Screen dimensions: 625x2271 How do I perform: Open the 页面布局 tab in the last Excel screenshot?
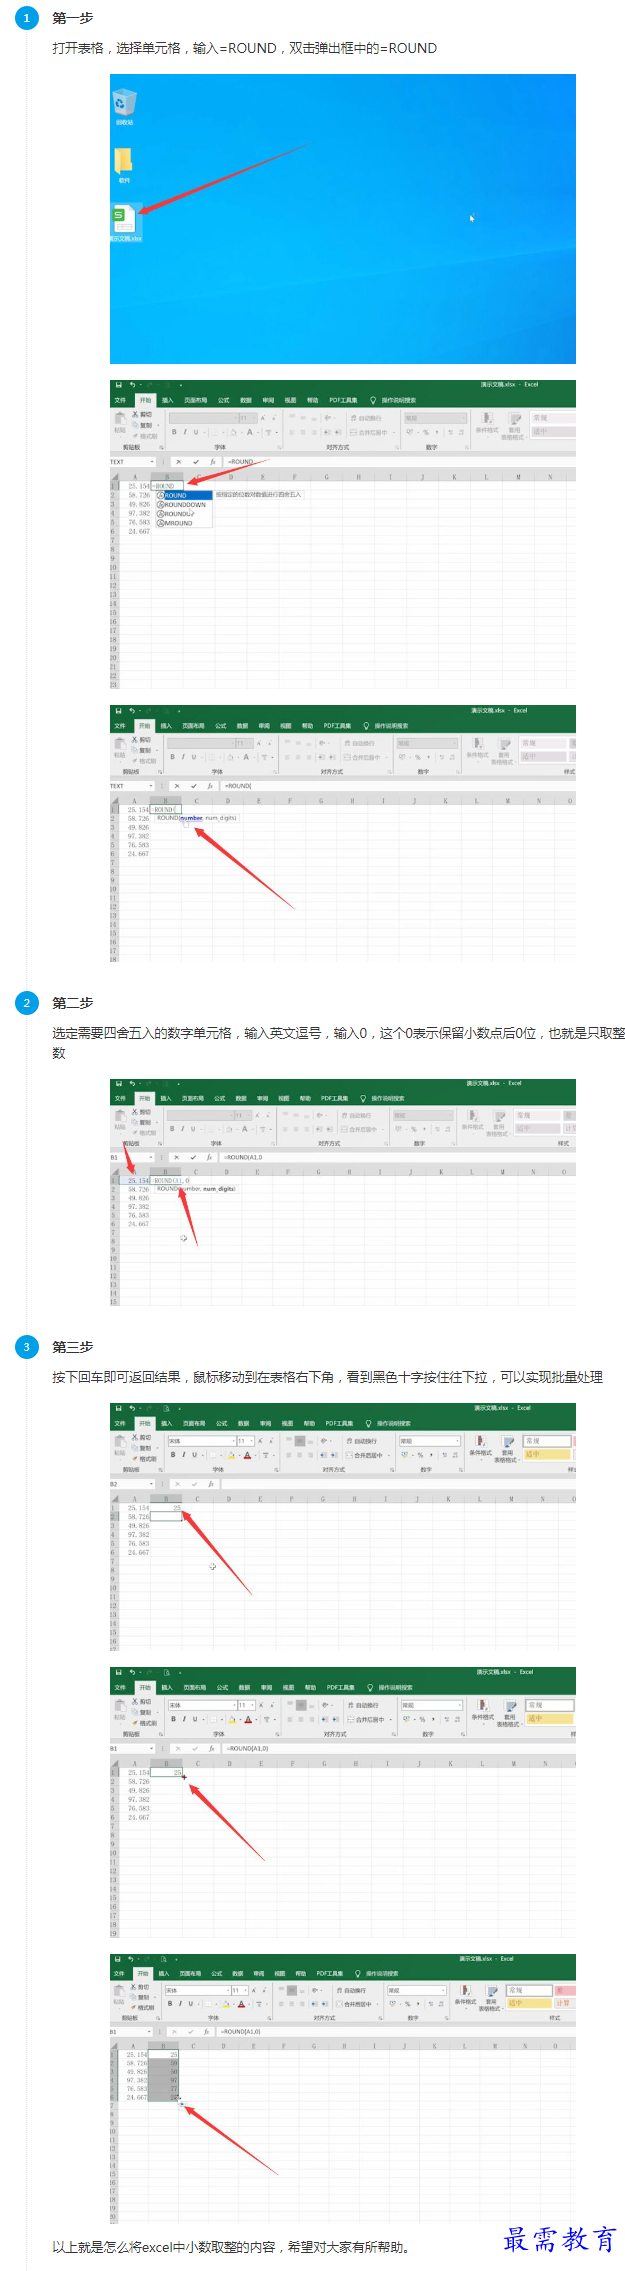point(190,1973)
